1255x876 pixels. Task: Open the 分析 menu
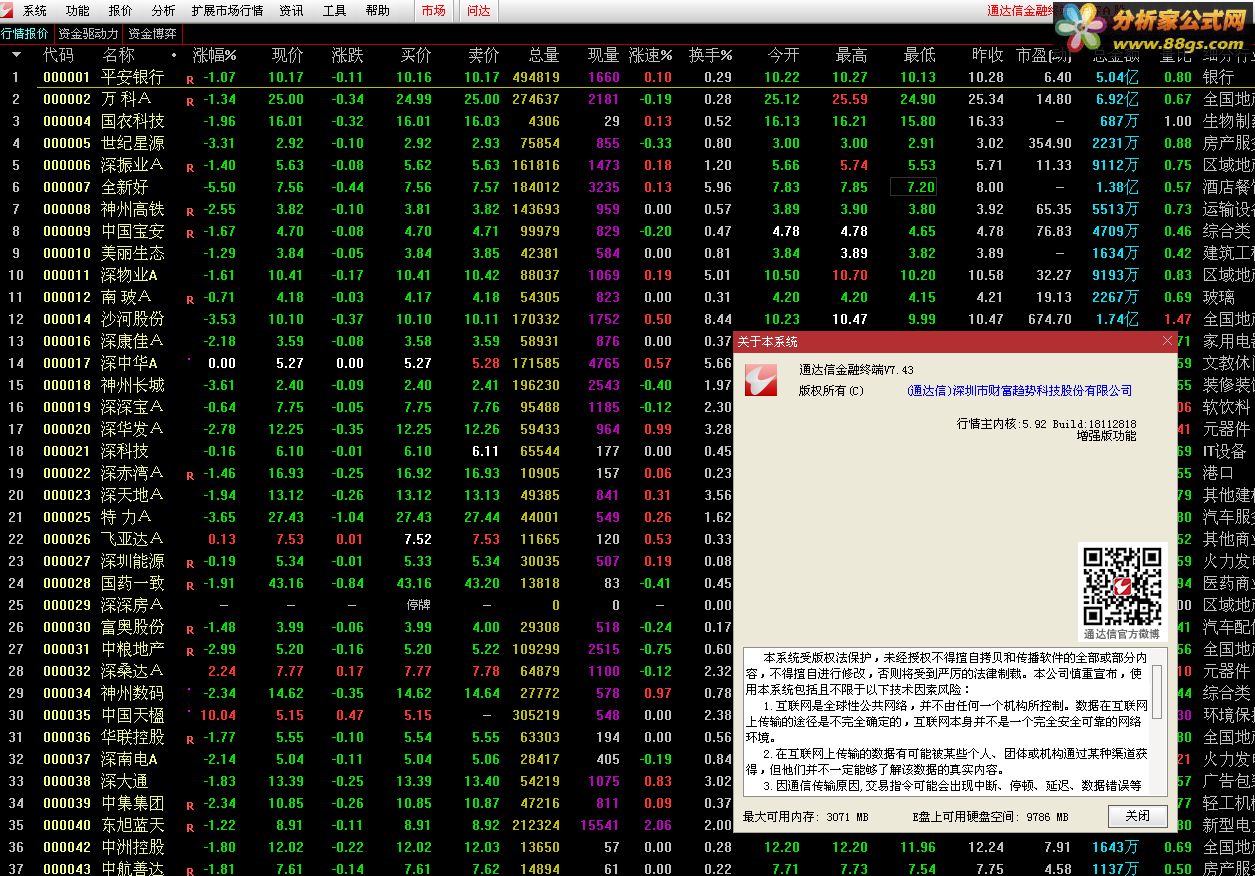[x=163, y=11]
